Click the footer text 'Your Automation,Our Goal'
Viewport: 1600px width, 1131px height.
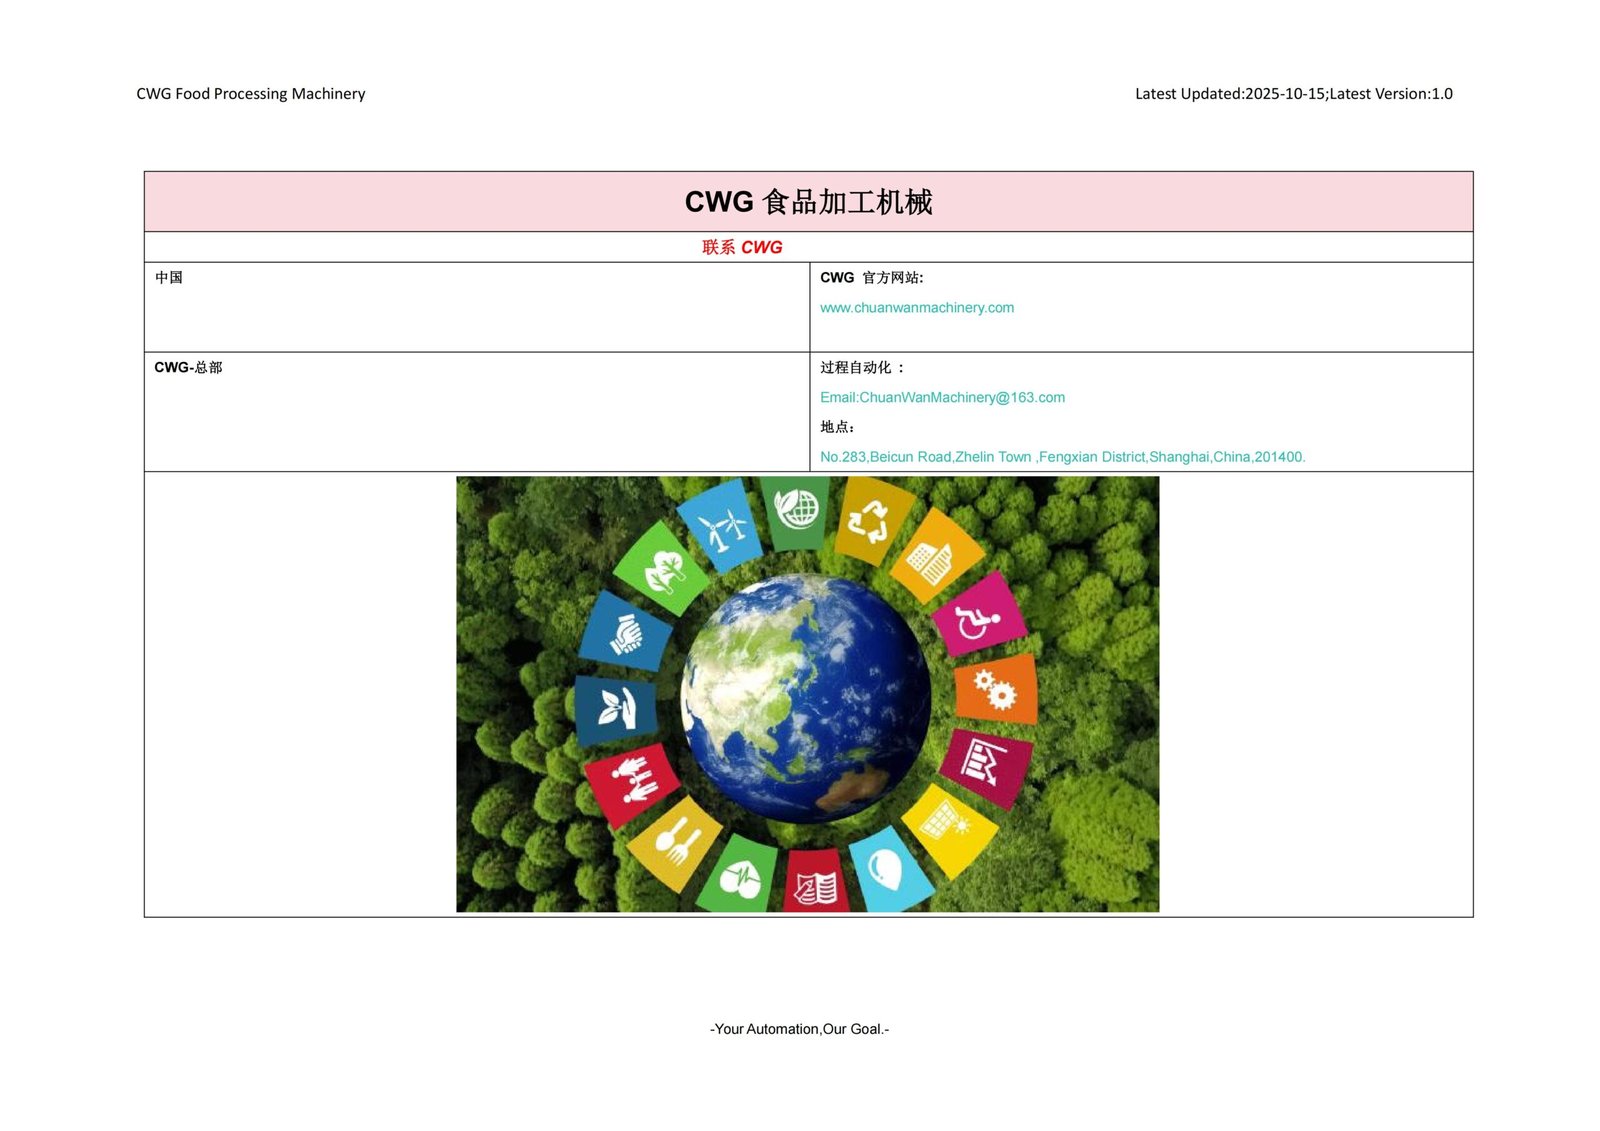(x=799, y=1029)
